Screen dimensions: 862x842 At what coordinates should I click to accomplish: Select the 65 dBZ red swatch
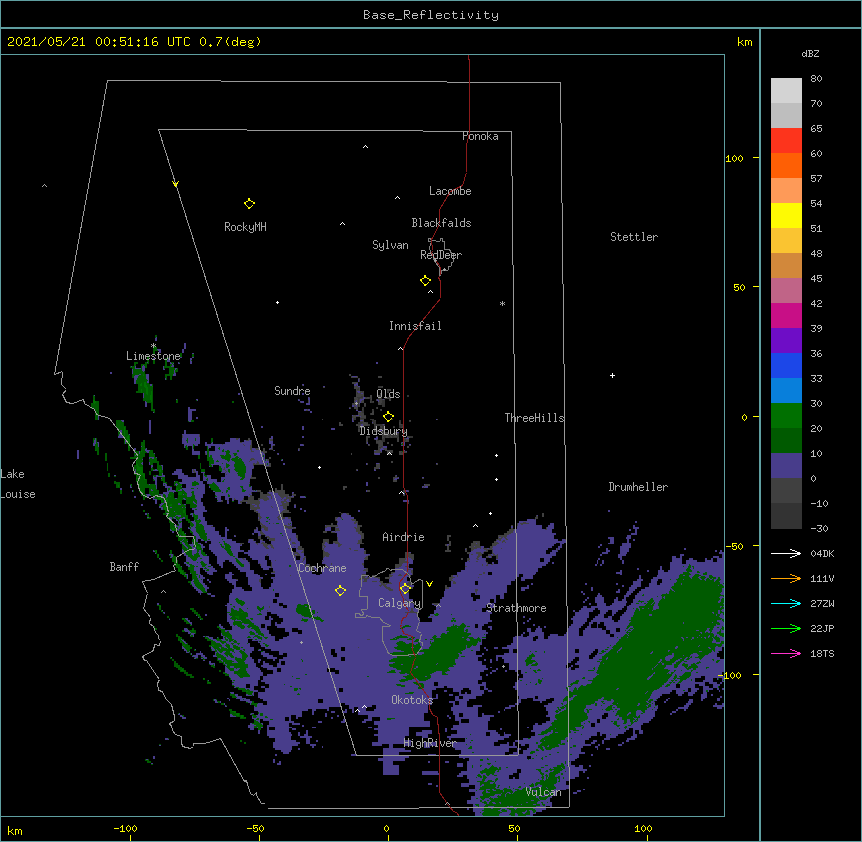tap(786, 141)
